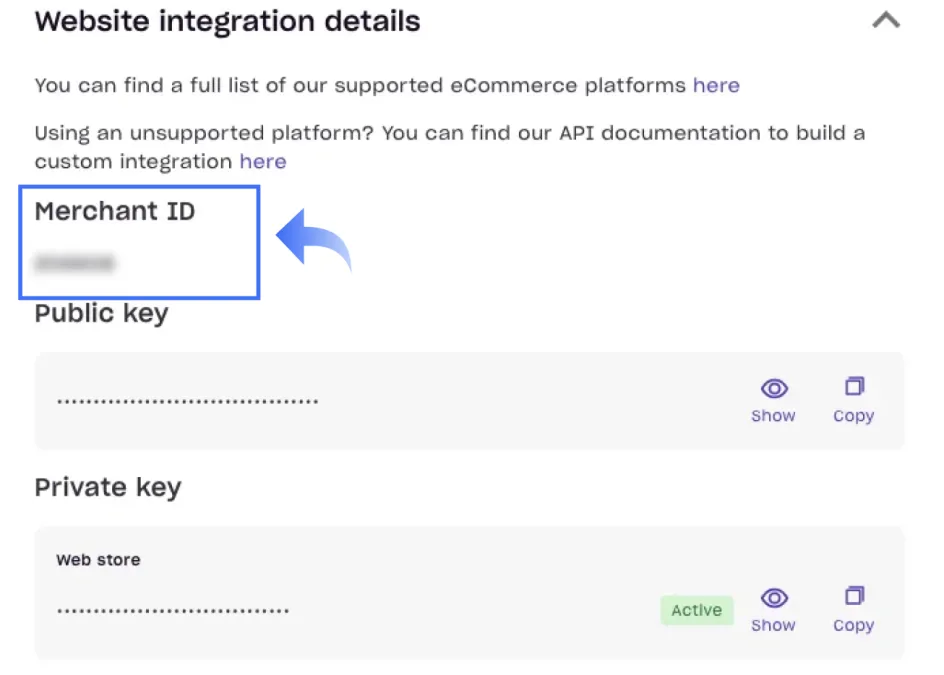Click the Website integration details title

227,21
